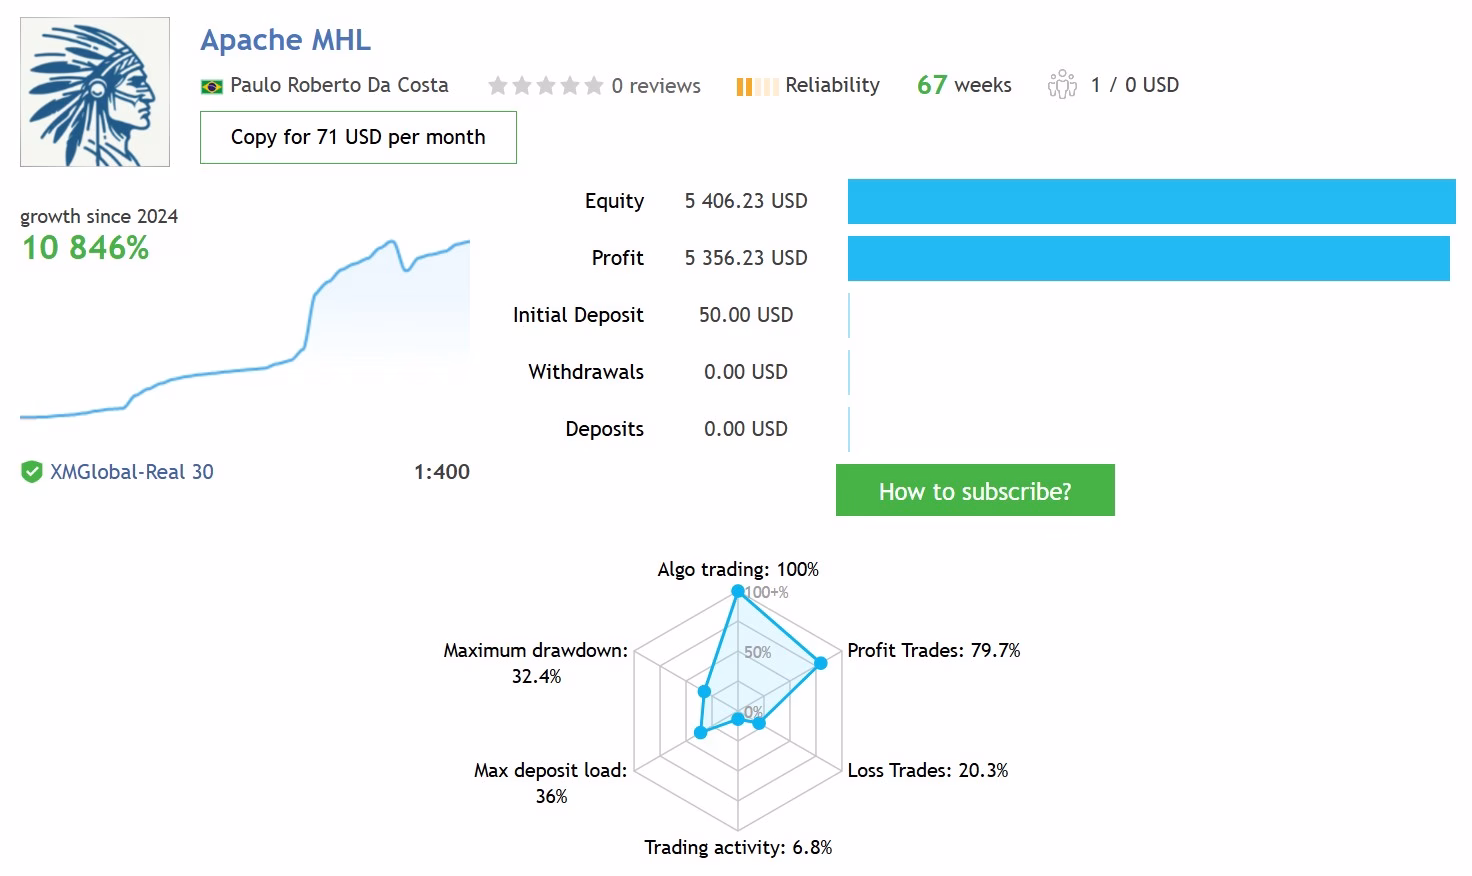
Task: Click the Algo trading radar point
Action: [738, 591]
